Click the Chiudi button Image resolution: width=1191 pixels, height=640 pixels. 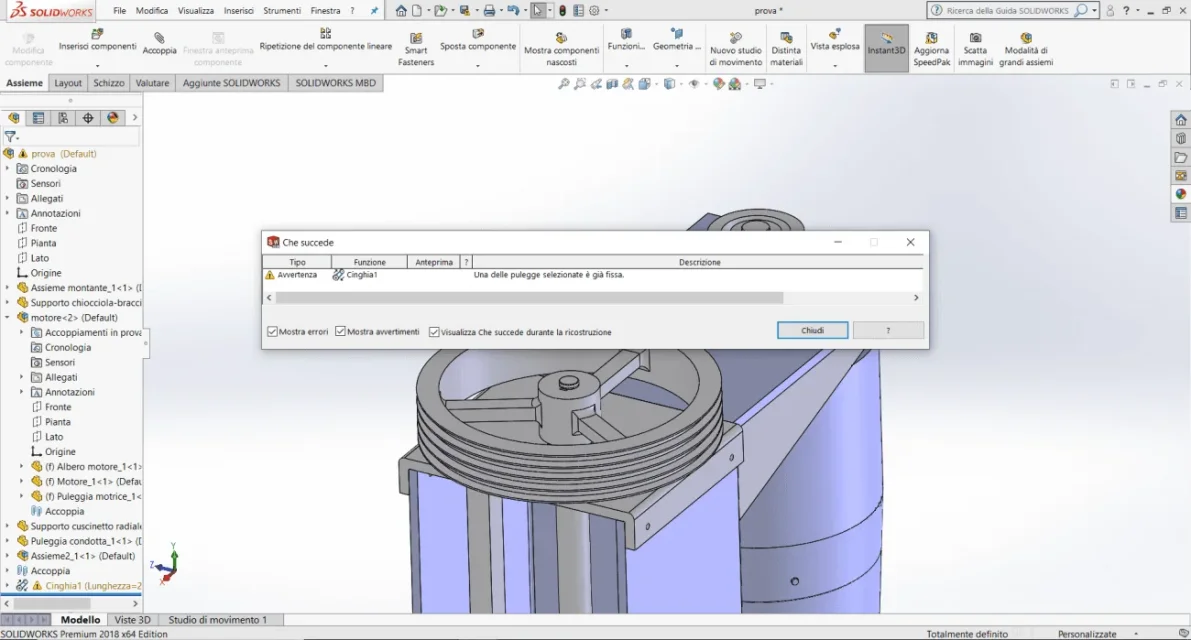click(x=812, y=330)
